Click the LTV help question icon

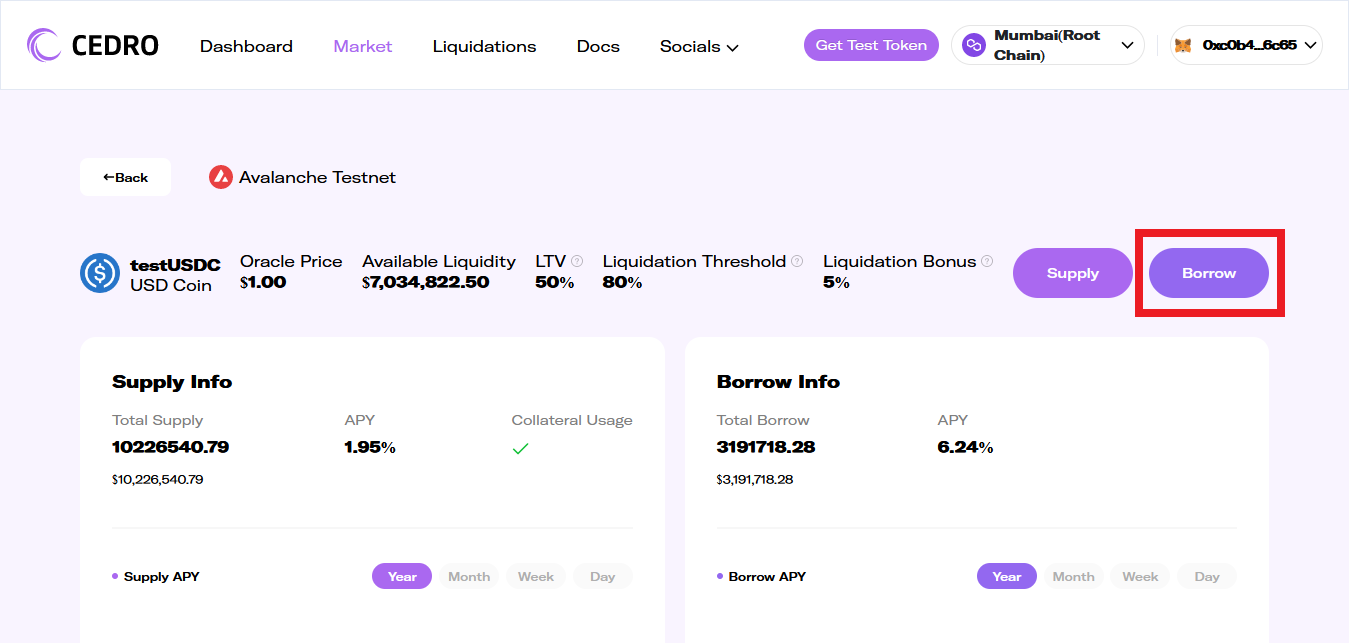pyautogui.click(x=577, y=261)
